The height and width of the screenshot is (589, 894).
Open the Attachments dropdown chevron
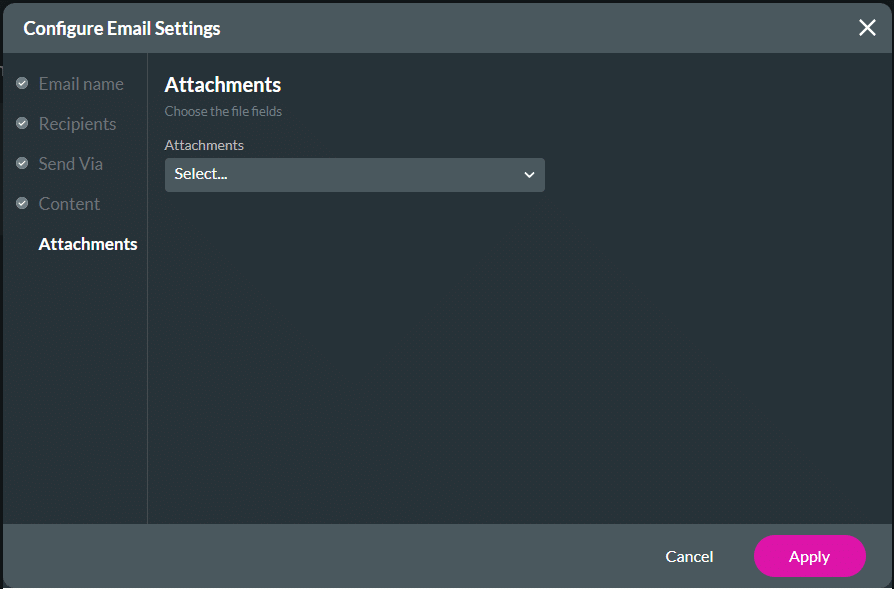tap(529, 174)
